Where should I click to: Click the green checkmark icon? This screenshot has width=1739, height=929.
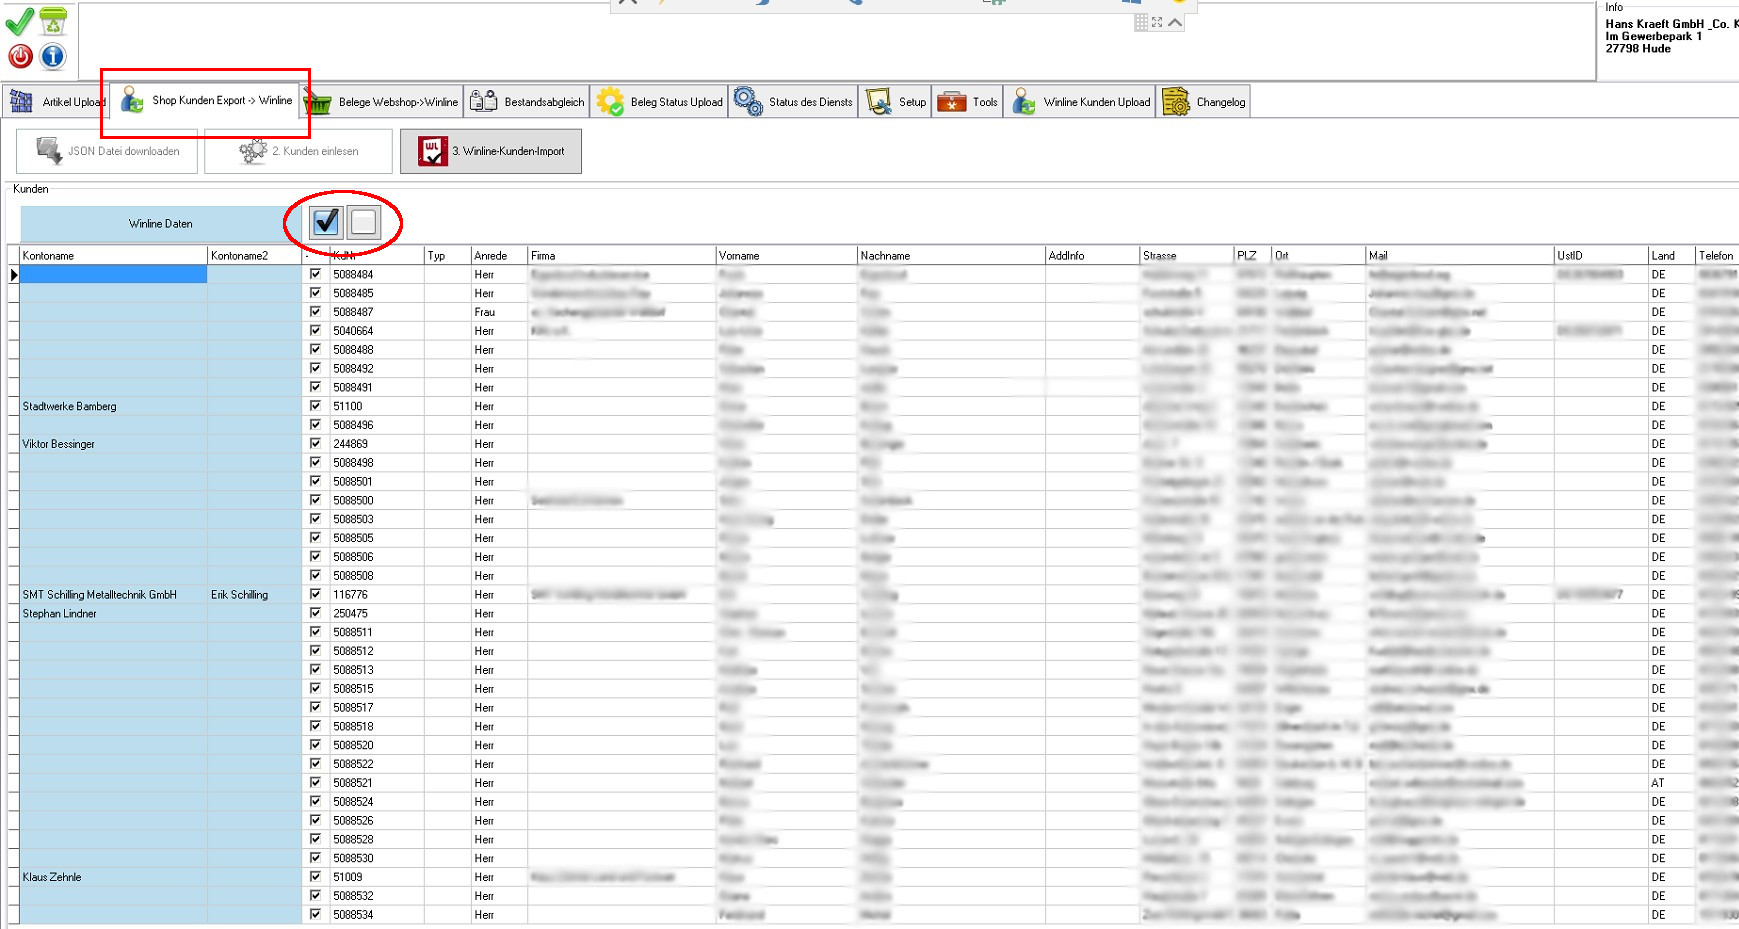(19, 22)
